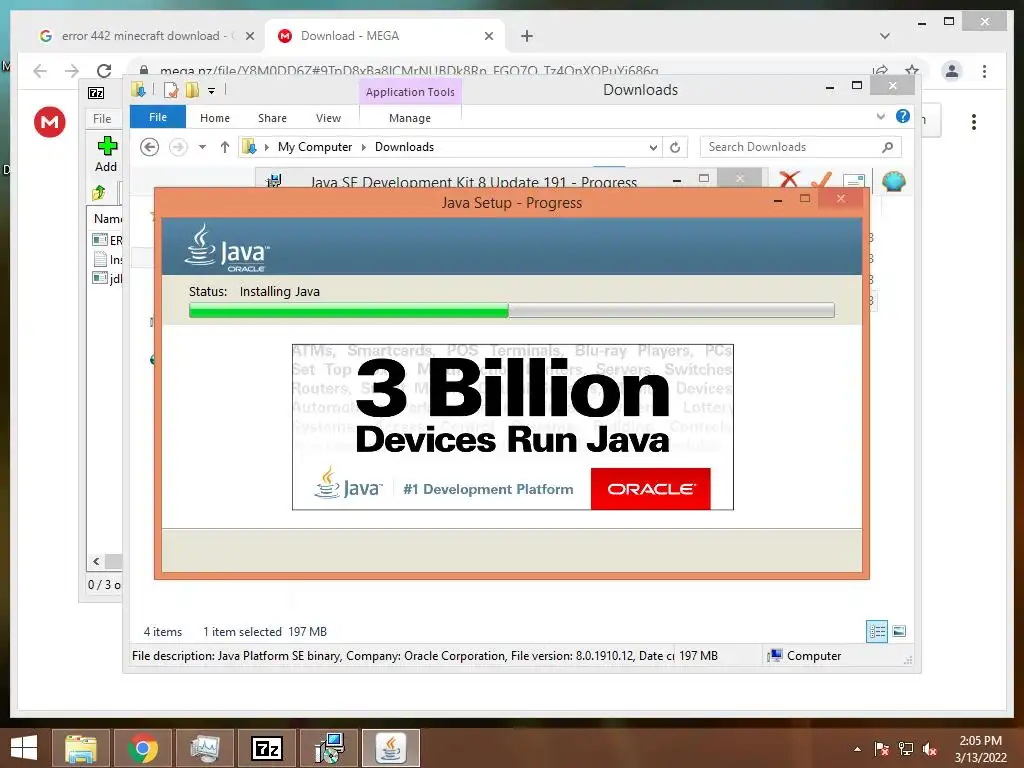Image resolution: width=1024 pixels, height=768 pixels.
Task: Open the Chrome three-dot menu
Action: (x=984, y=71)
